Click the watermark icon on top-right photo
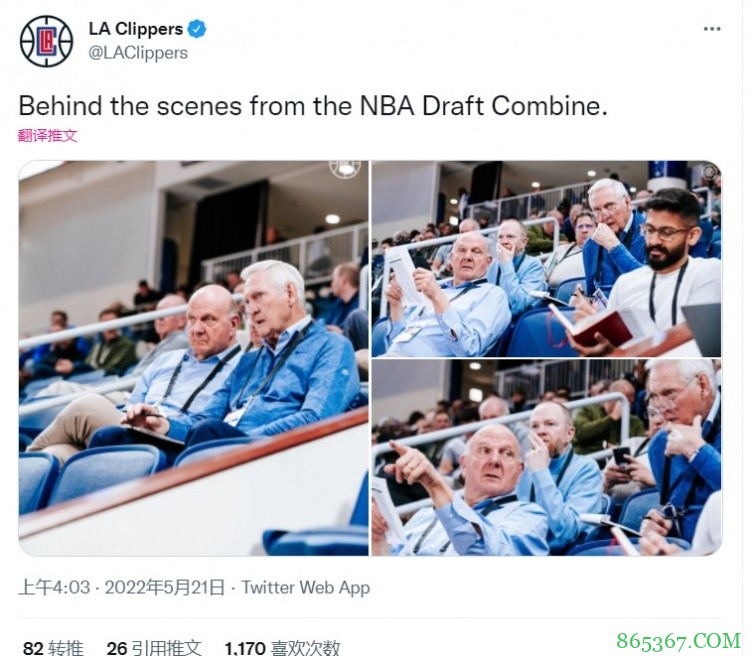This screenshot has height=656, width=750. (x=710, y=171)
